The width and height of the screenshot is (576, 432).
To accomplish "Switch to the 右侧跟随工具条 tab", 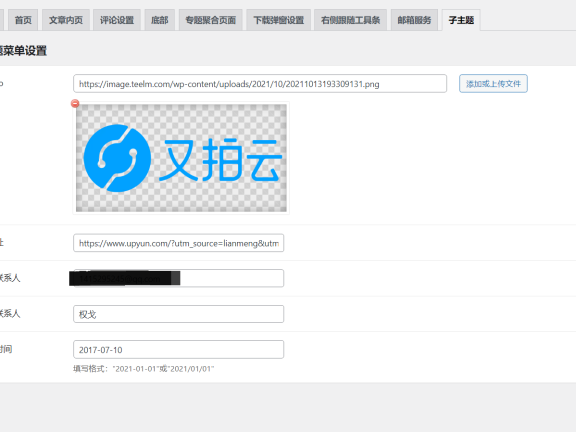I will 350,20.
